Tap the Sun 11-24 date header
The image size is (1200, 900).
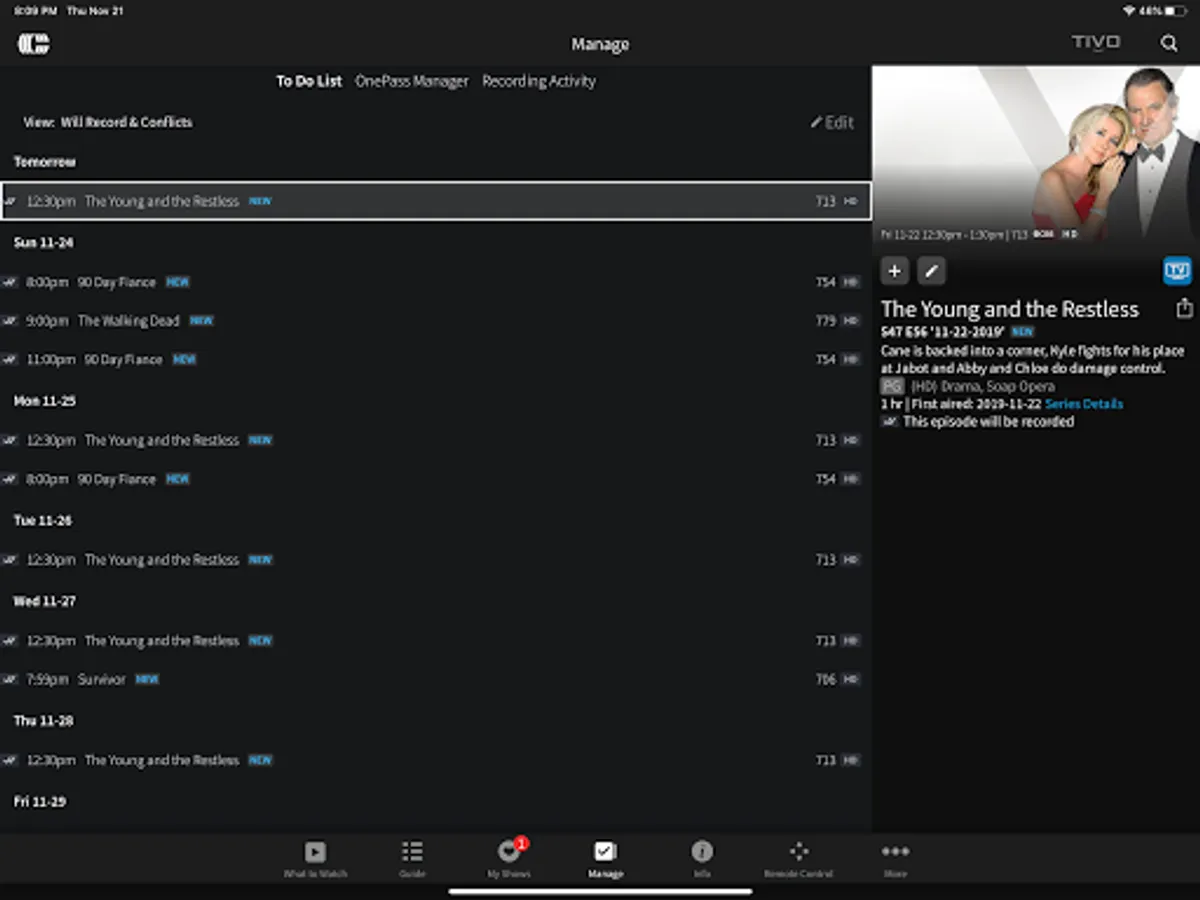43,242
